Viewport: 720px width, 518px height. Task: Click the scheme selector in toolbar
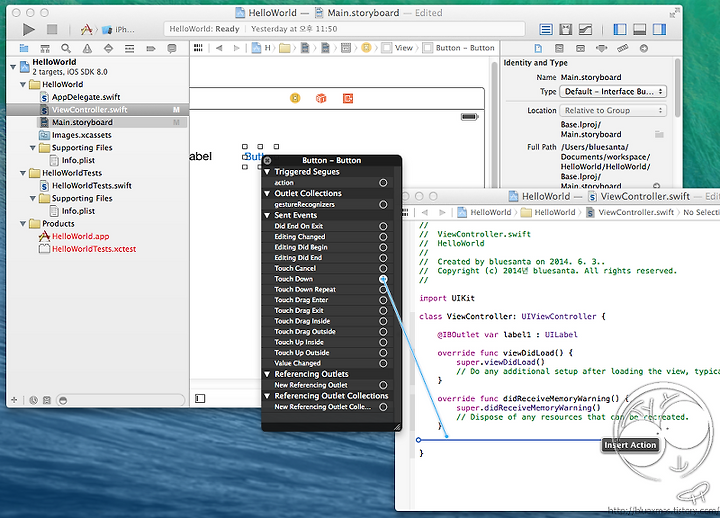(108, 30)
